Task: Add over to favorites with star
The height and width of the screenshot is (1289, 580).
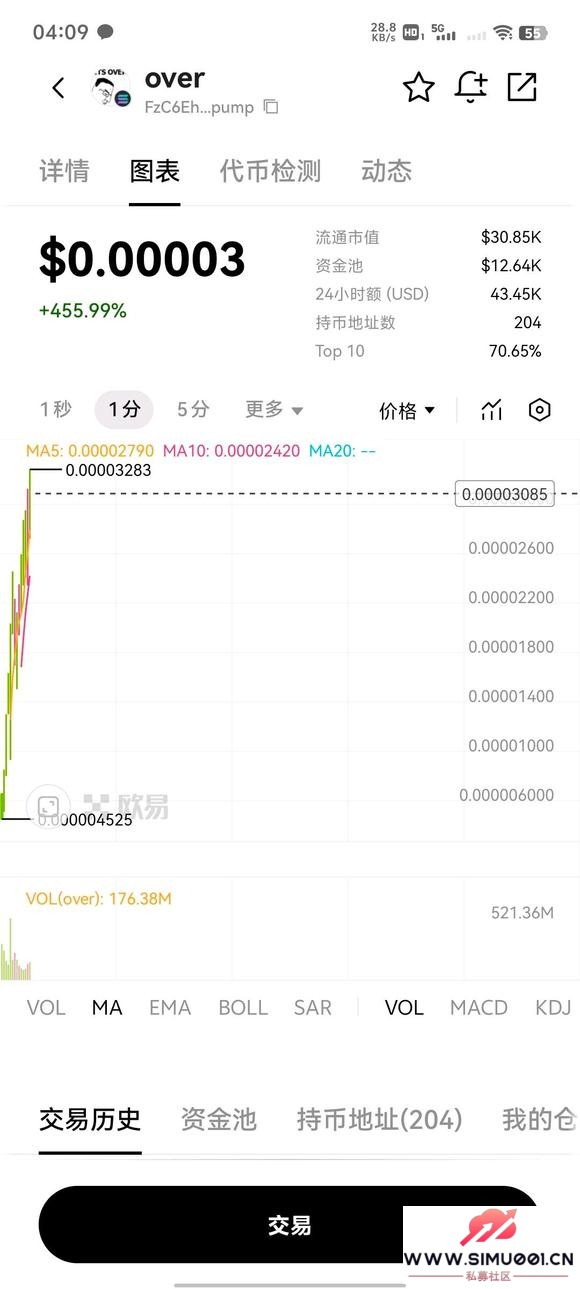Action: (x=419, y=88)
